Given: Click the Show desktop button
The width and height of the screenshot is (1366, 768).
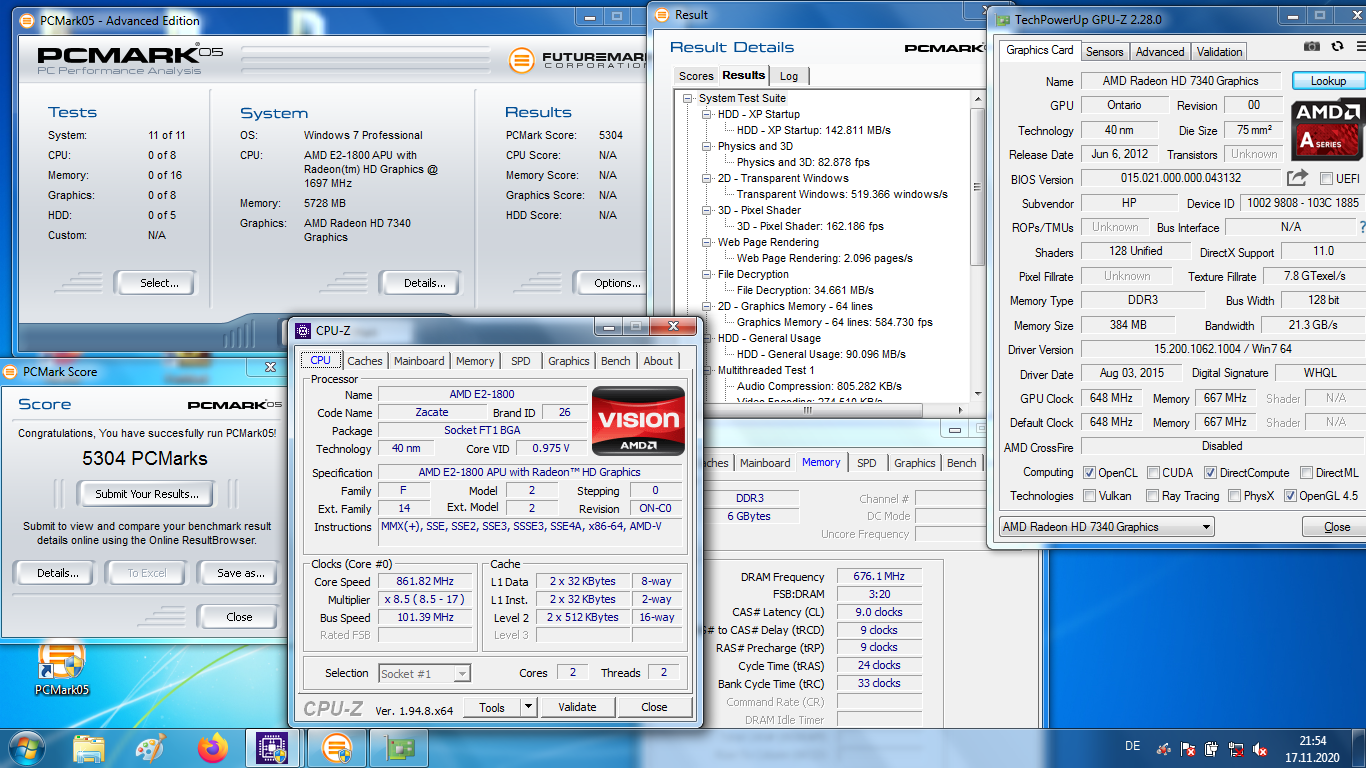Looking at the screenshot, I should pyautogui.click(x=1359, y=747).
